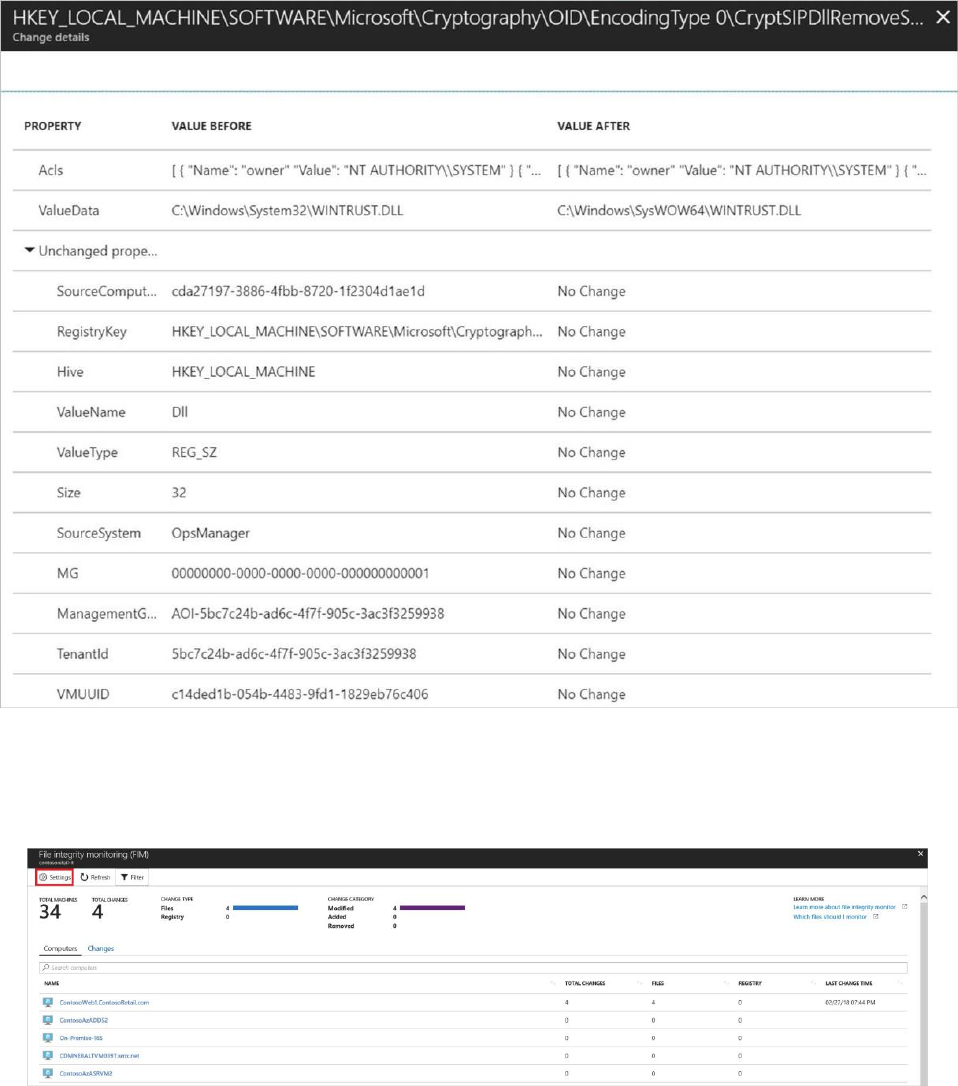Open ContosoAzADDS2 computer
The image size is (958, 1086).
tap(84, 1020)
